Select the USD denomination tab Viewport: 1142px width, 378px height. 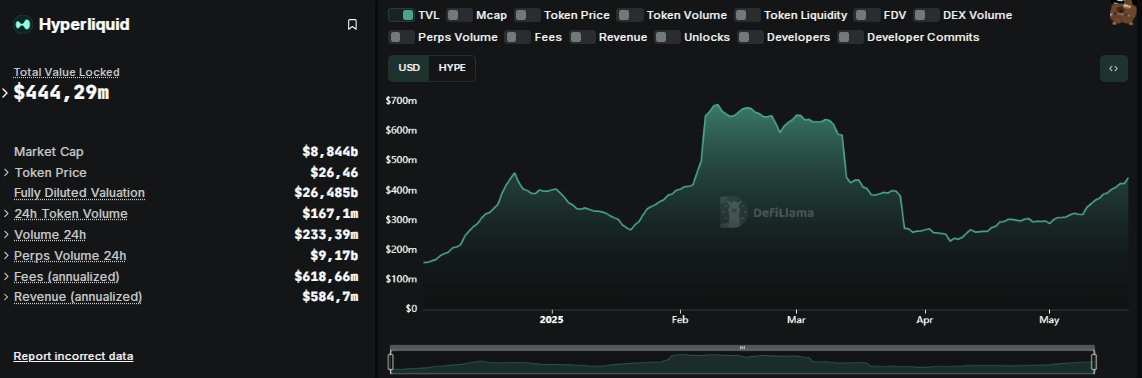point(409,68)
